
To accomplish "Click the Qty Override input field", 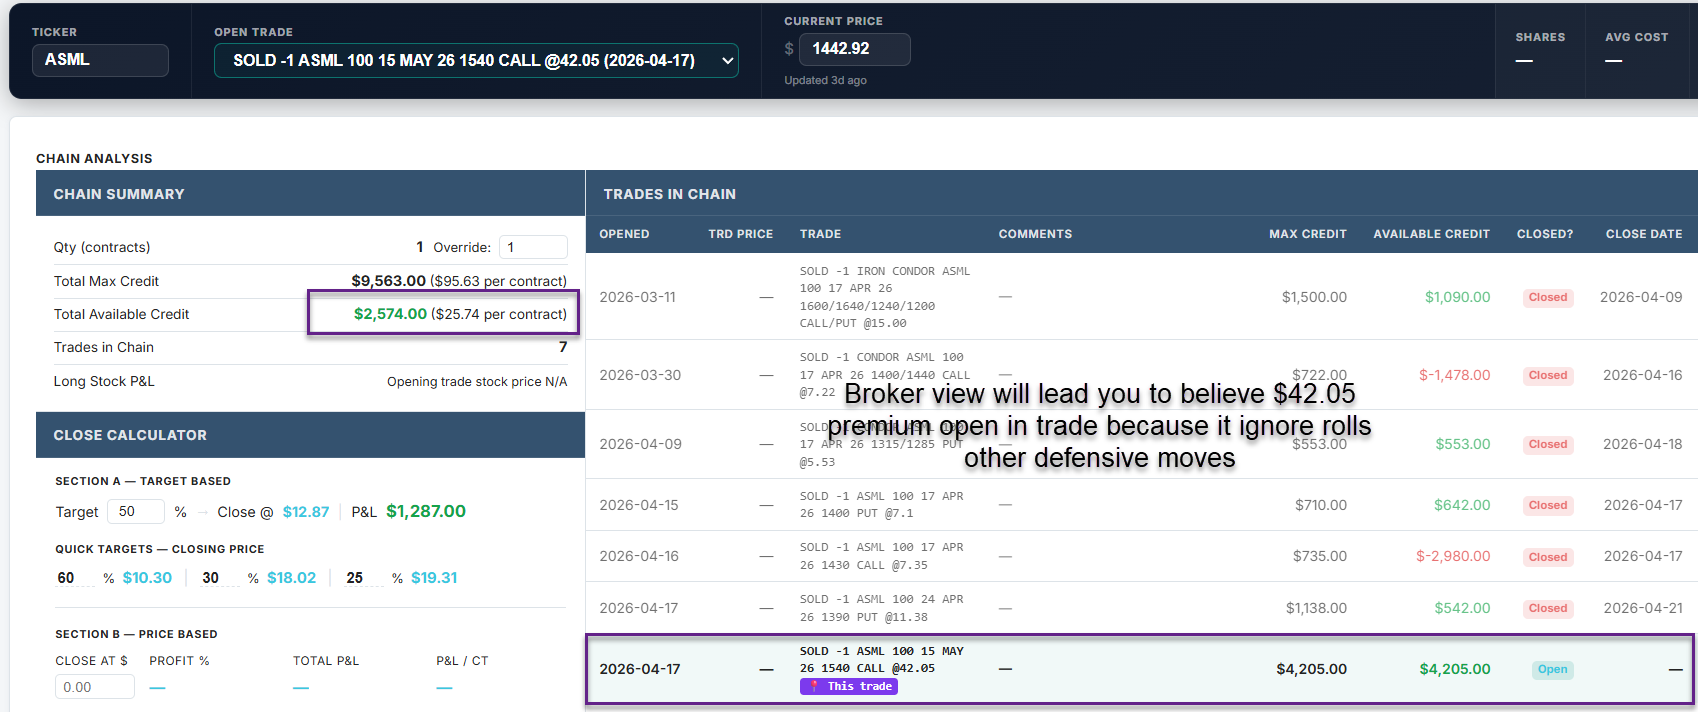I will tap(533, 247).
